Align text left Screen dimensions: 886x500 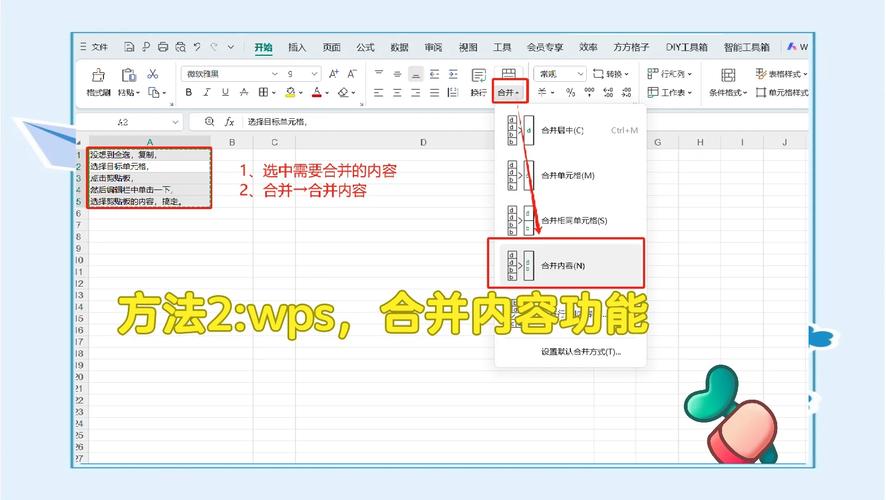pos(379,93)
